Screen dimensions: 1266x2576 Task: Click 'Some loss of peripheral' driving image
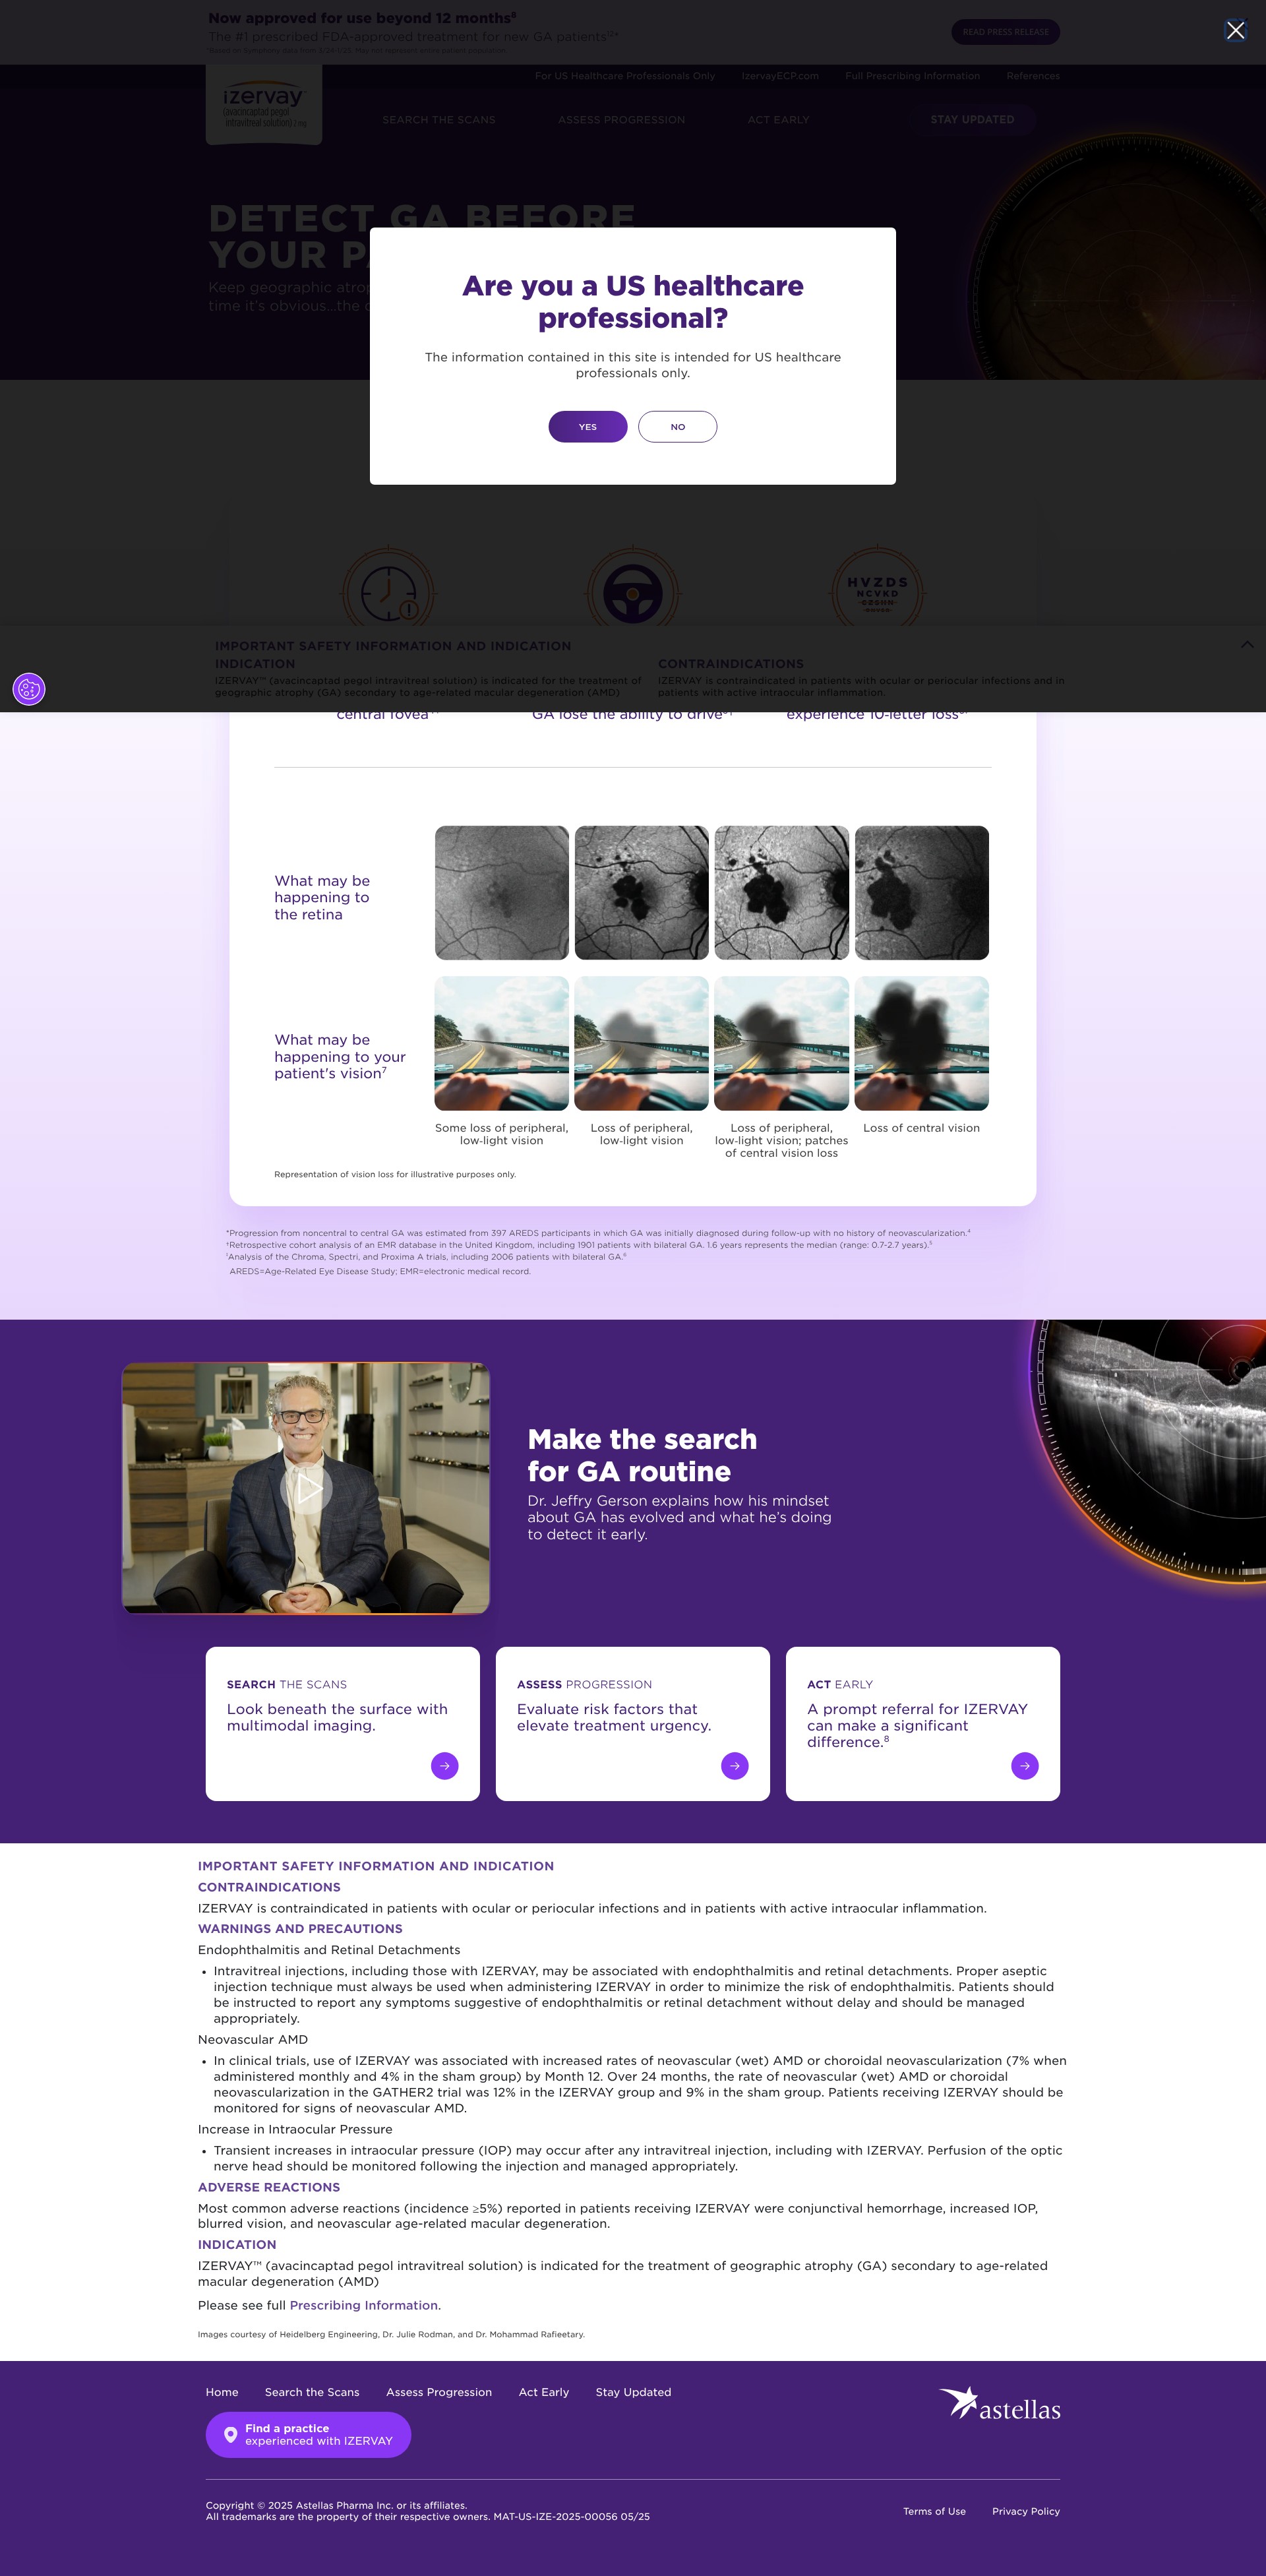pyautogui.click(x=502, y=1043)
